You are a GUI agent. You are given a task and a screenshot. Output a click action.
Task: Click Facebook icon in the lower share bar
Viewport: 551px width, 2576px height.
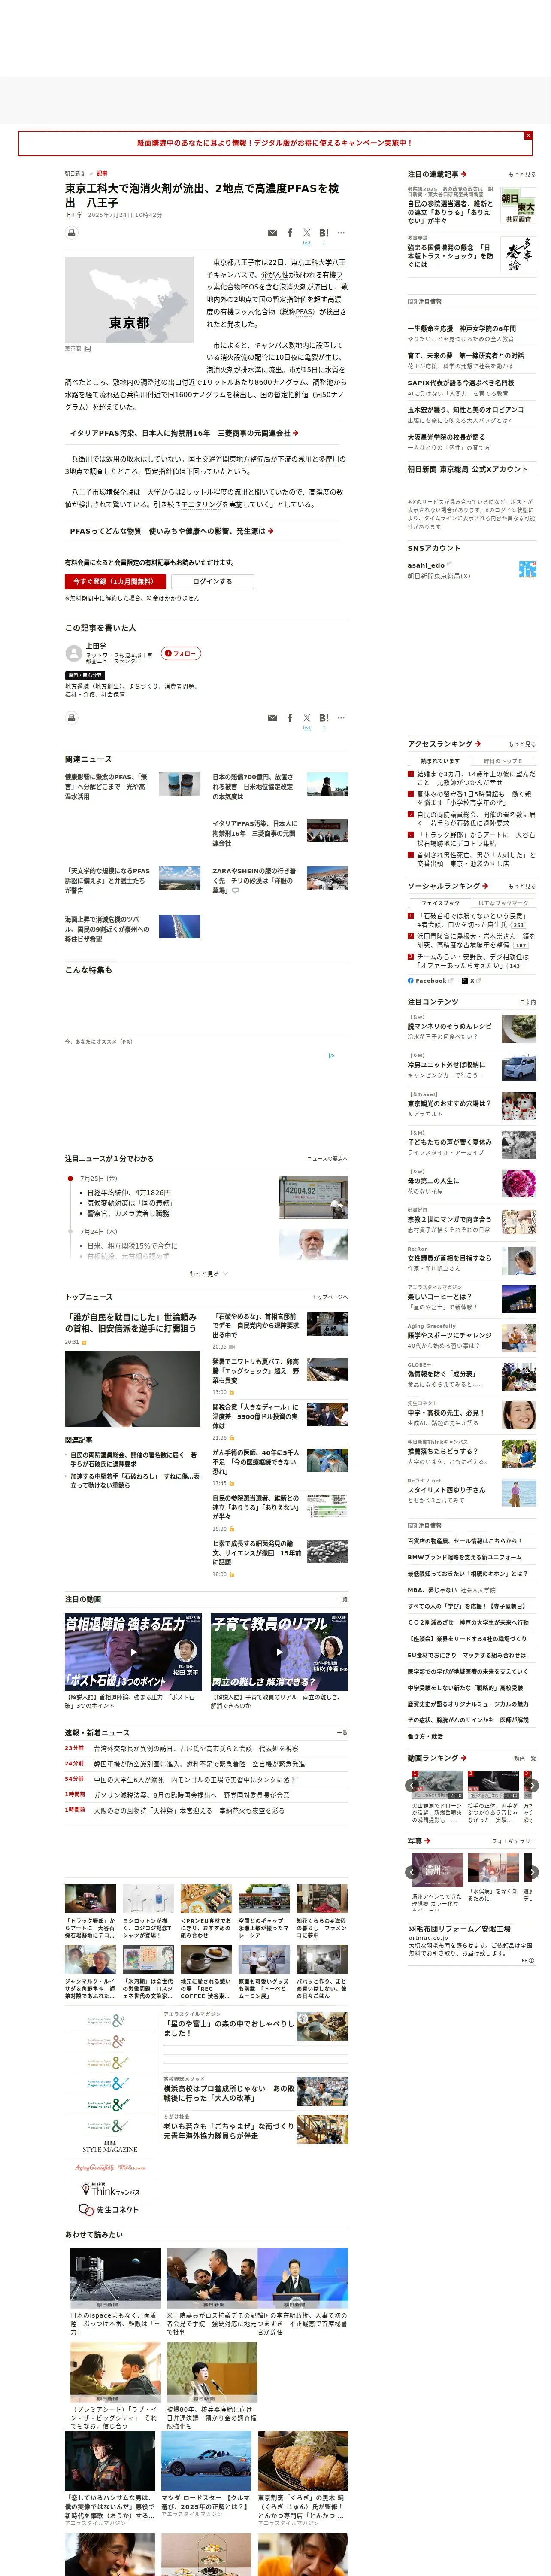click(290, 718)
